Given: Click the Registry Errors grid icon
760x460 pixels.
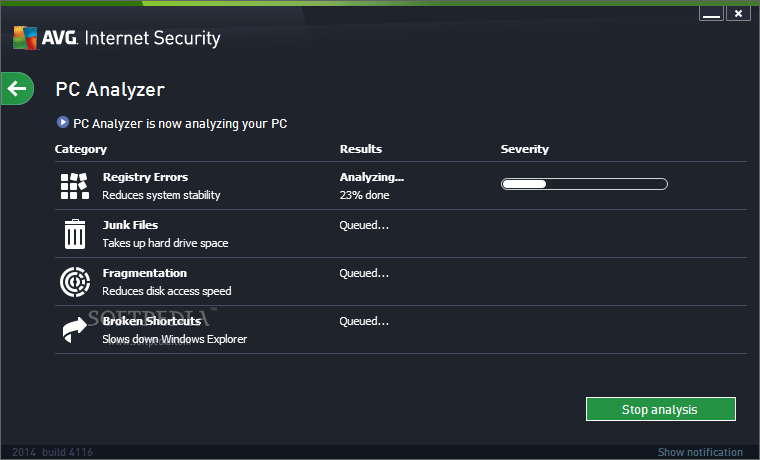Looking at the screenshot, I should tap(75, 186).
